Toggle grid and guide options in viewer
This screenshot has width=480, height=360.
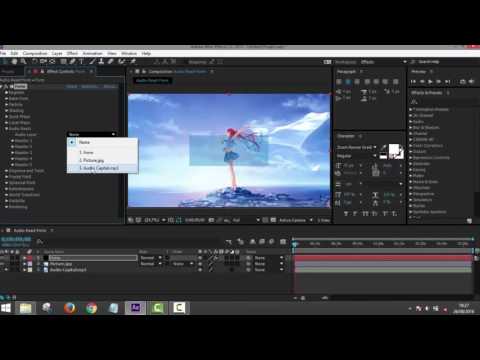tap(171, 220)
